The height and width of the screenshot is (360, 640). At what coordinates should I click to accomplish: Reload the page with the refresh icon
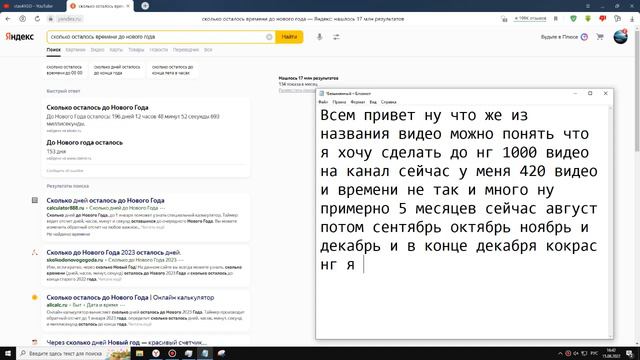coord(37,19)
